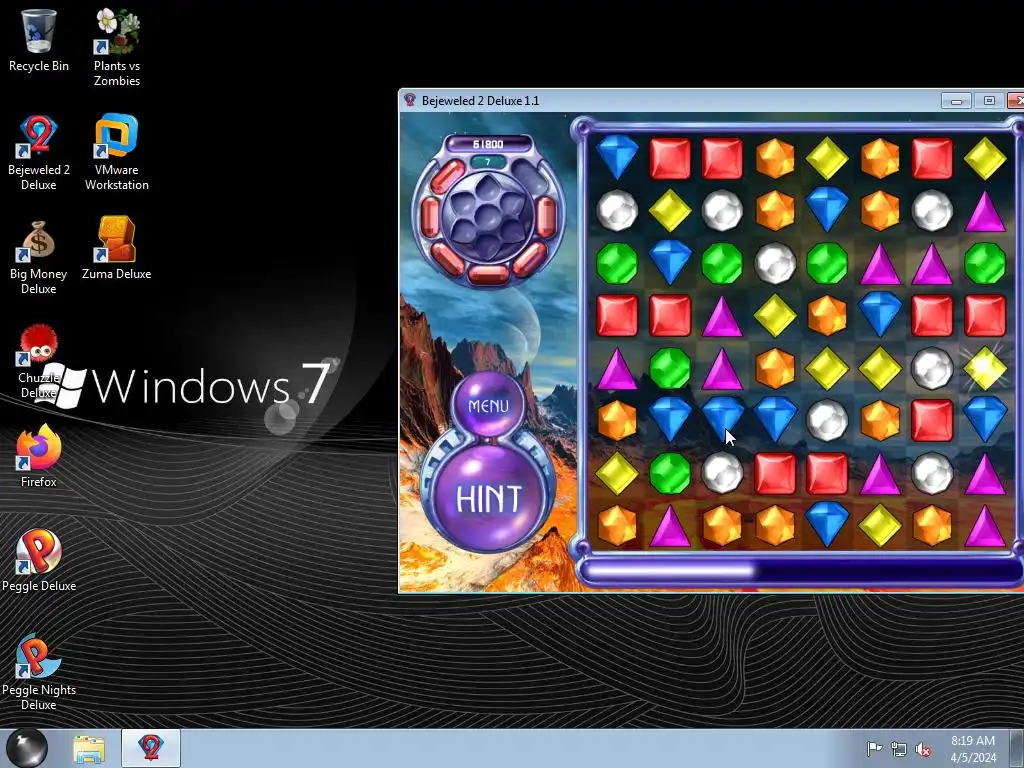
Task: Click the yellow gem in the second board row
Action: 670,210
